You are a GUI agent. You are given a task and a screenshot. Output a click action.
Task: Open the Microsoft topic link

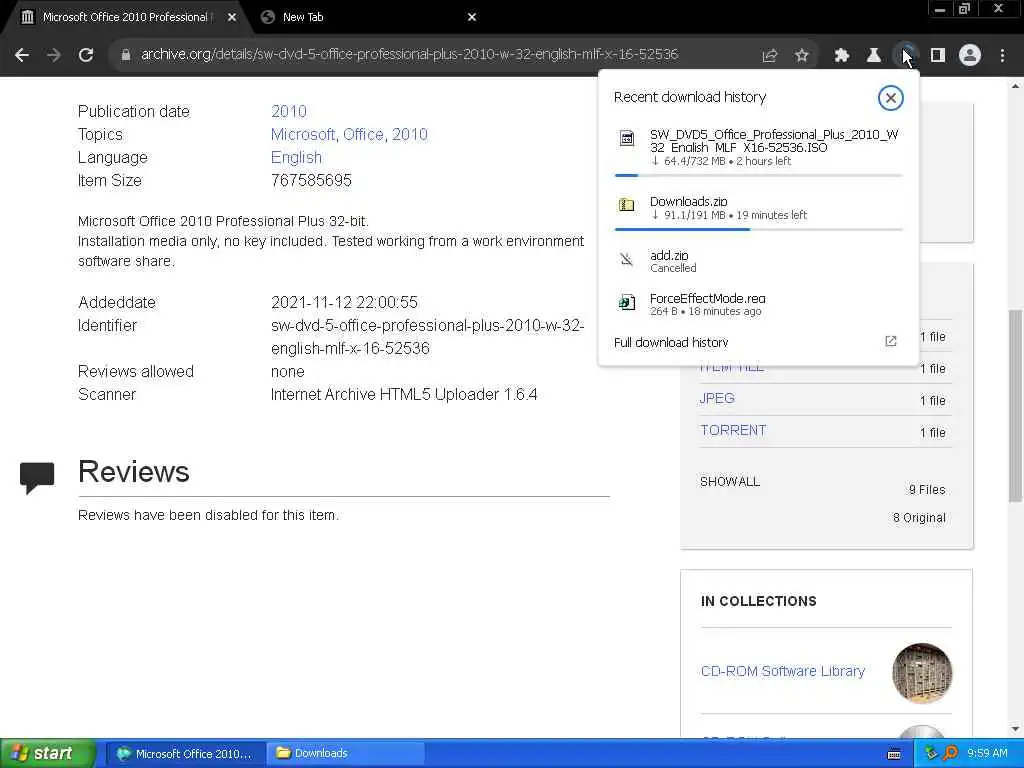[303, 135]
